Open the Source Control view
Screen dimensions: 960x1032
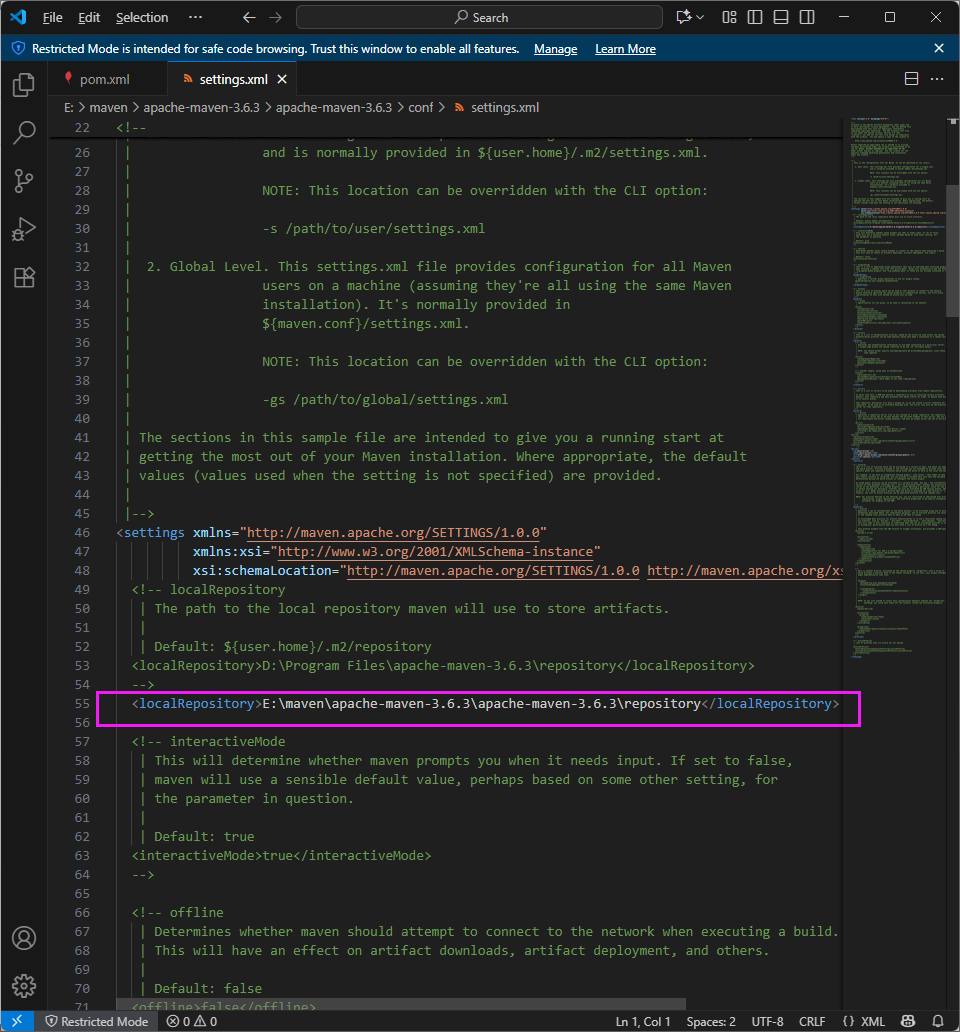pyautogui.click(x=24, y=180)
